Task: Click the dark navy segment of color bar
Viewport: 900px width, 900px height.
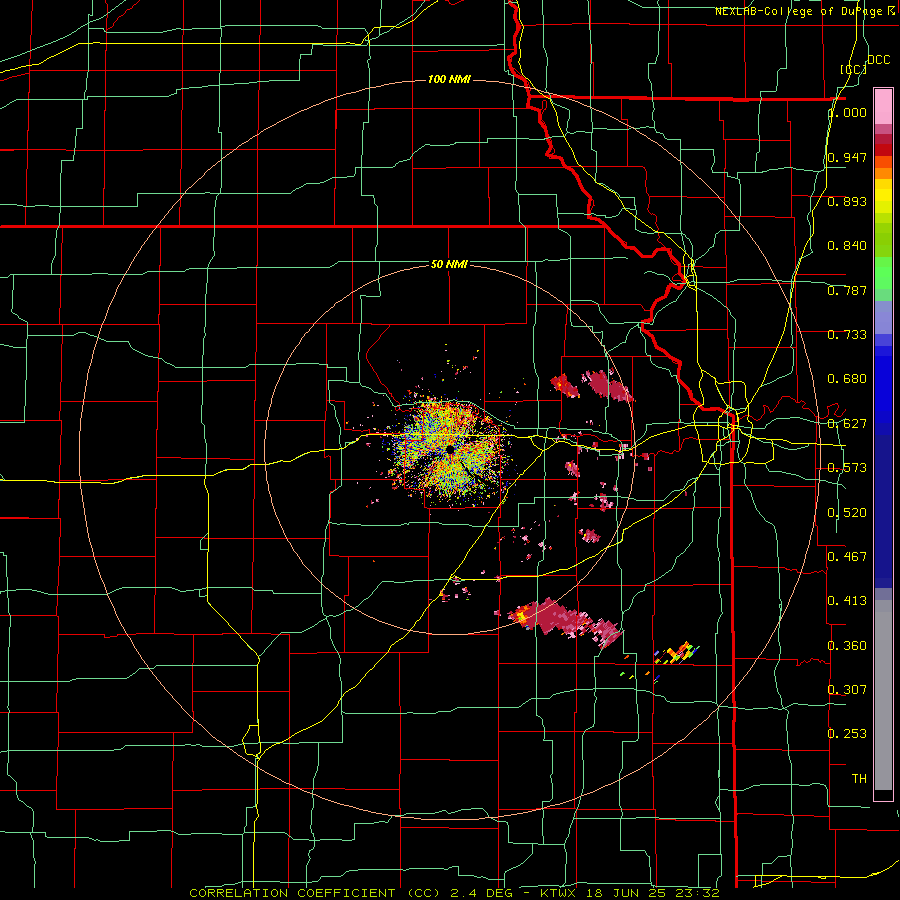Action: [883, 511]
